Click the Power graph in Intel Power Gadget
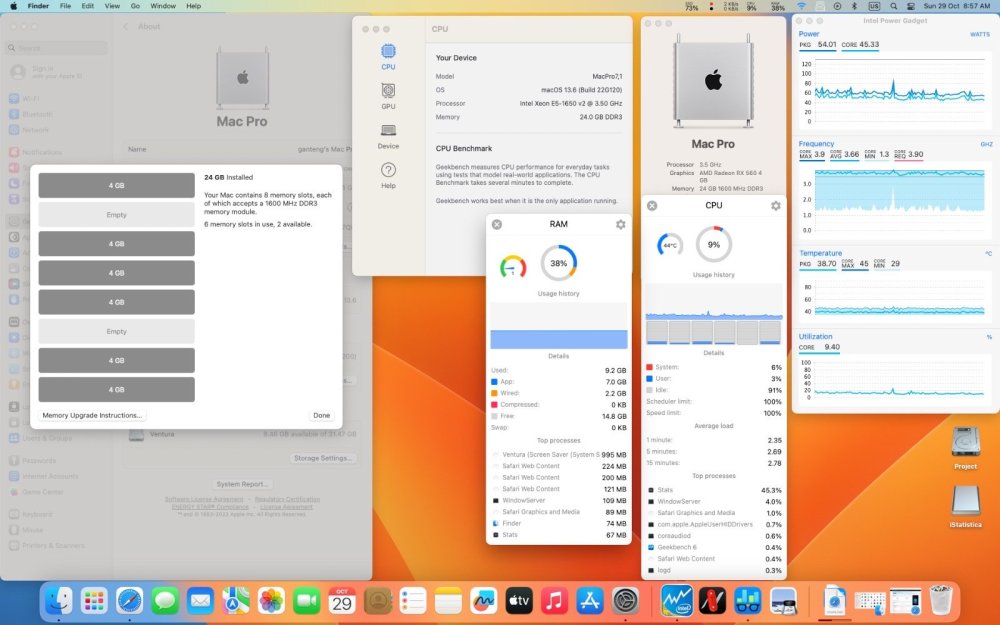Image resolution: width=1000 pixels, height=625 pixels. [899, 92]
